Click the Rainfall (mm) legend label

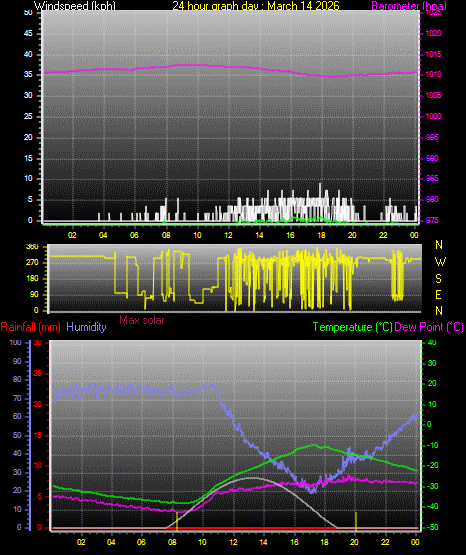coord(30,327)
